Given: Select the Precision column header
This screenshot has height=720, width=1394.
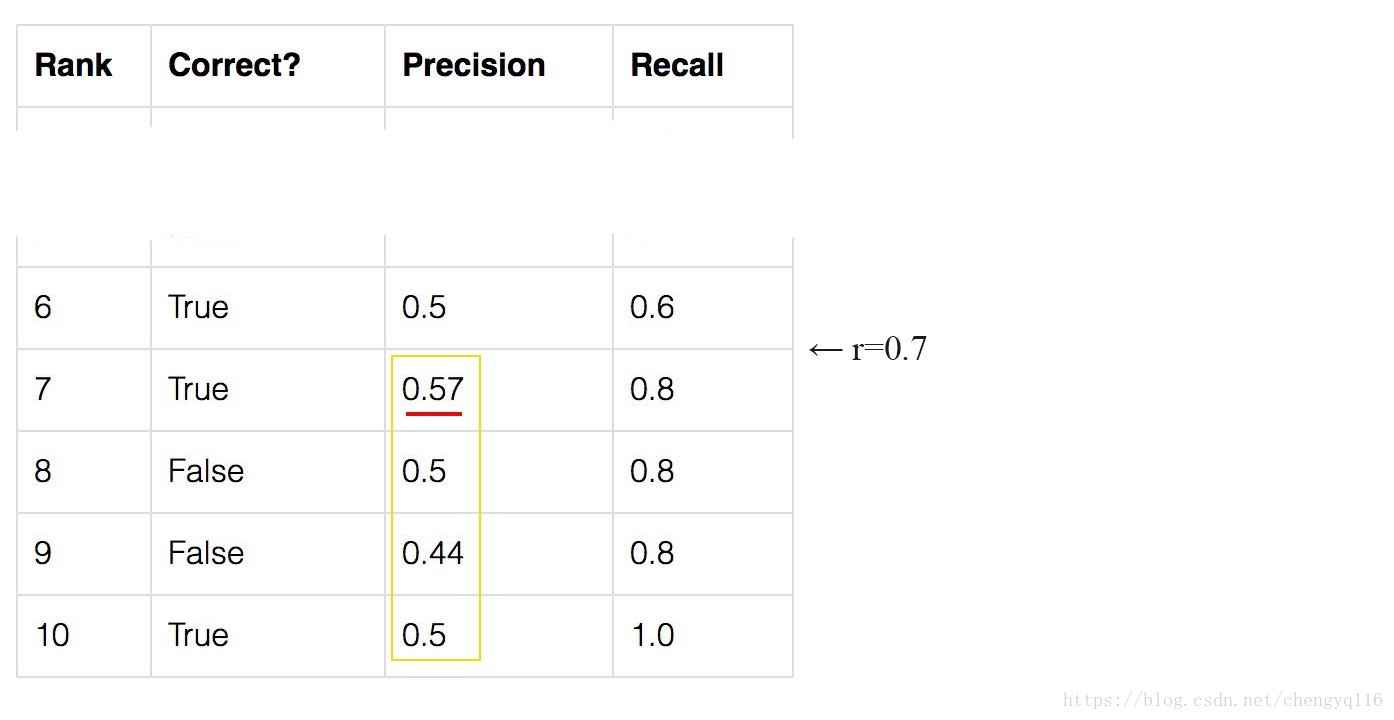Looking at the screenshot, I should tap(473, 66).
